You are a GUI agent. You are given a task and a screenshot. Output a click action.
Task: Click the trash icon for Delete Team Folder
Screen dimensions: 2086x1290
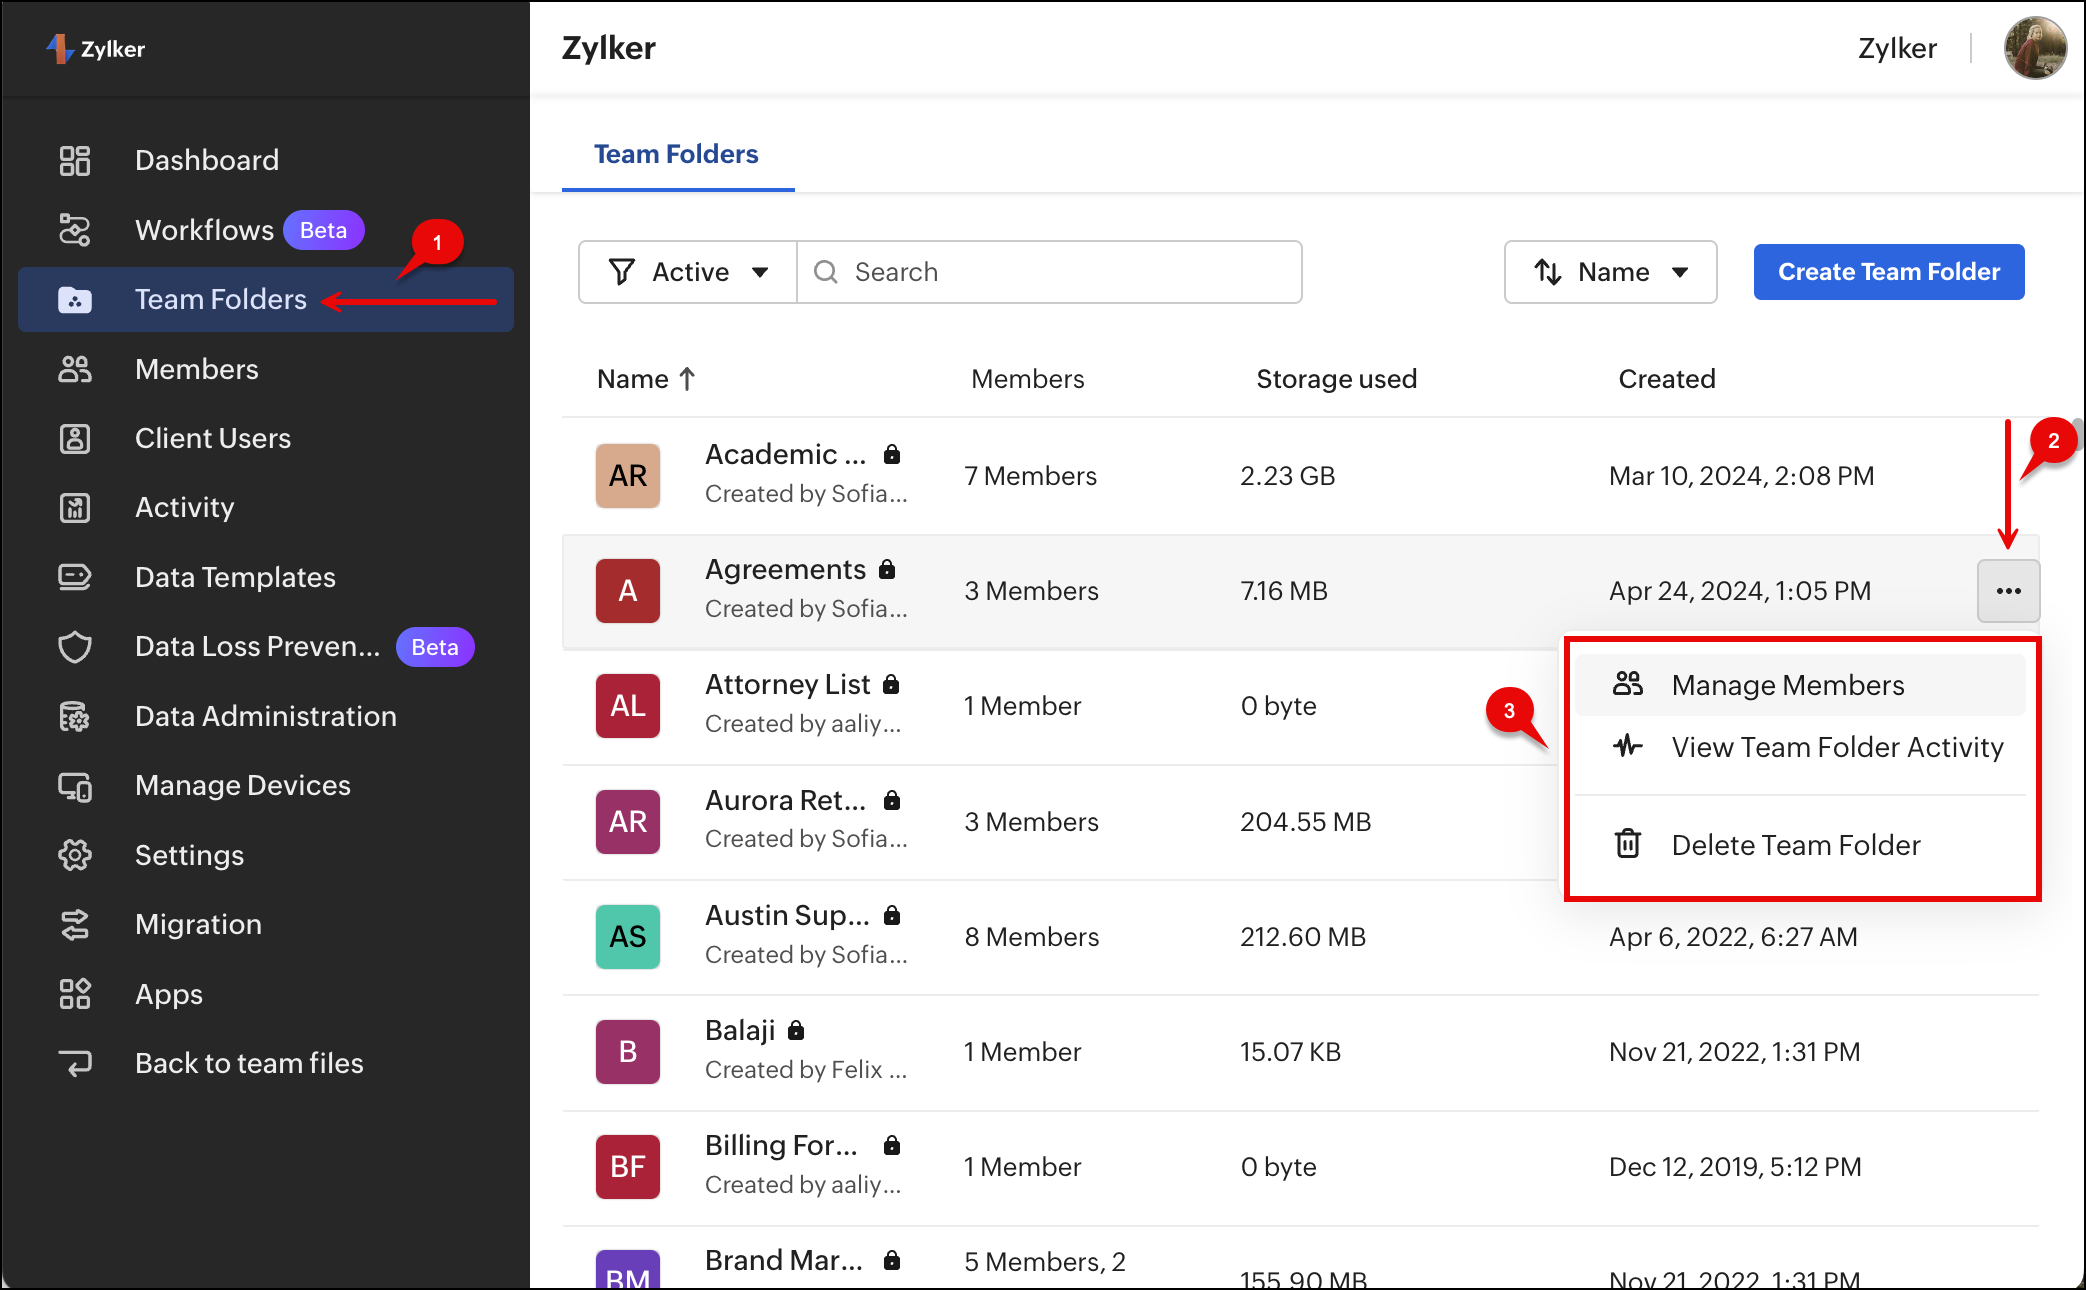[1627, 844]
